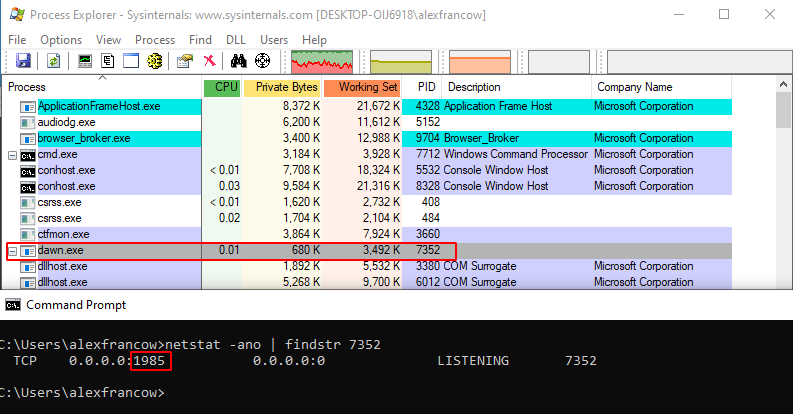Click the binoculars Find Handle icon
793x414 pixels.
238,61
